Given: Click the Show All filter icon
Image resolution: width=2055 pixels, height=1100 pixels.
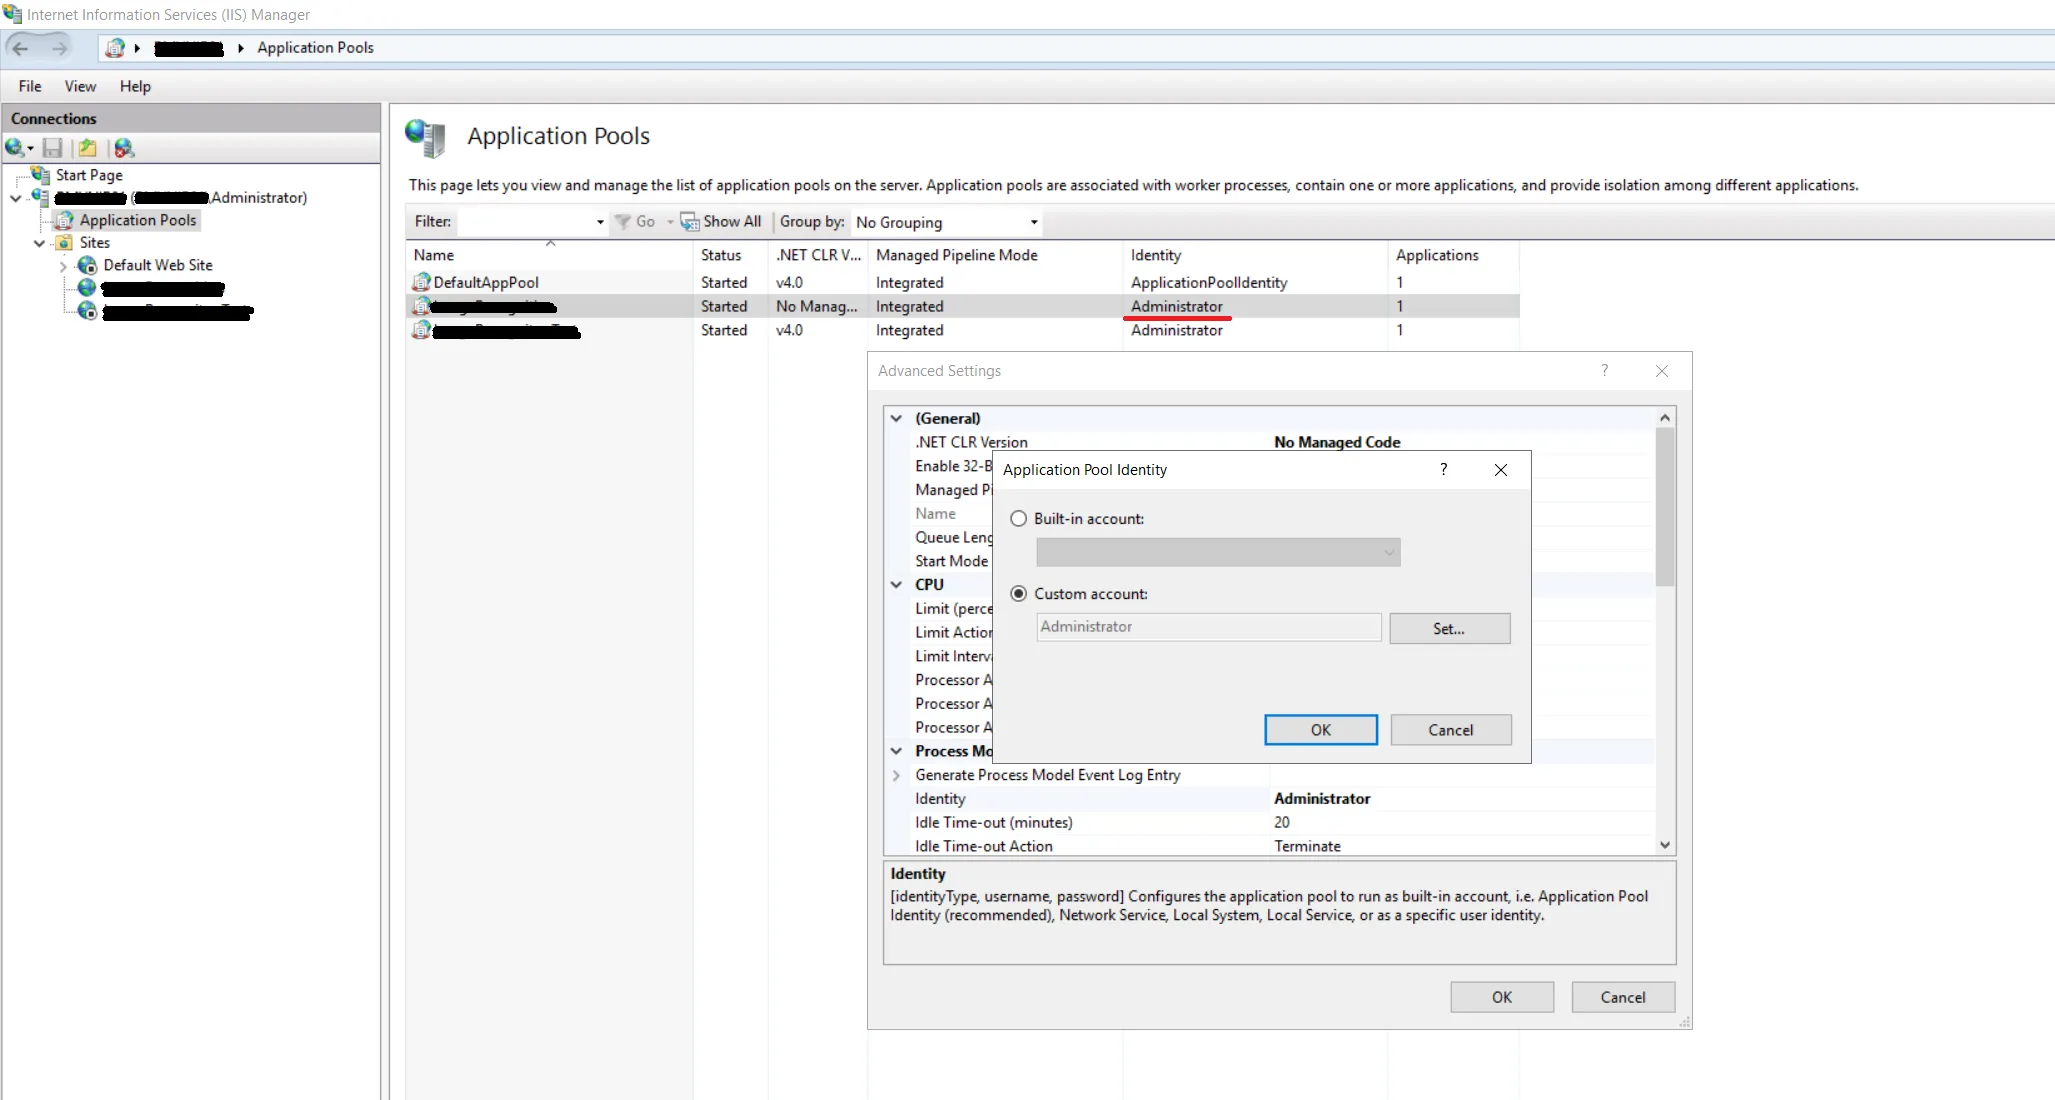Looking at the screenshot, I should pyautogui.click(x=690, y=222).
